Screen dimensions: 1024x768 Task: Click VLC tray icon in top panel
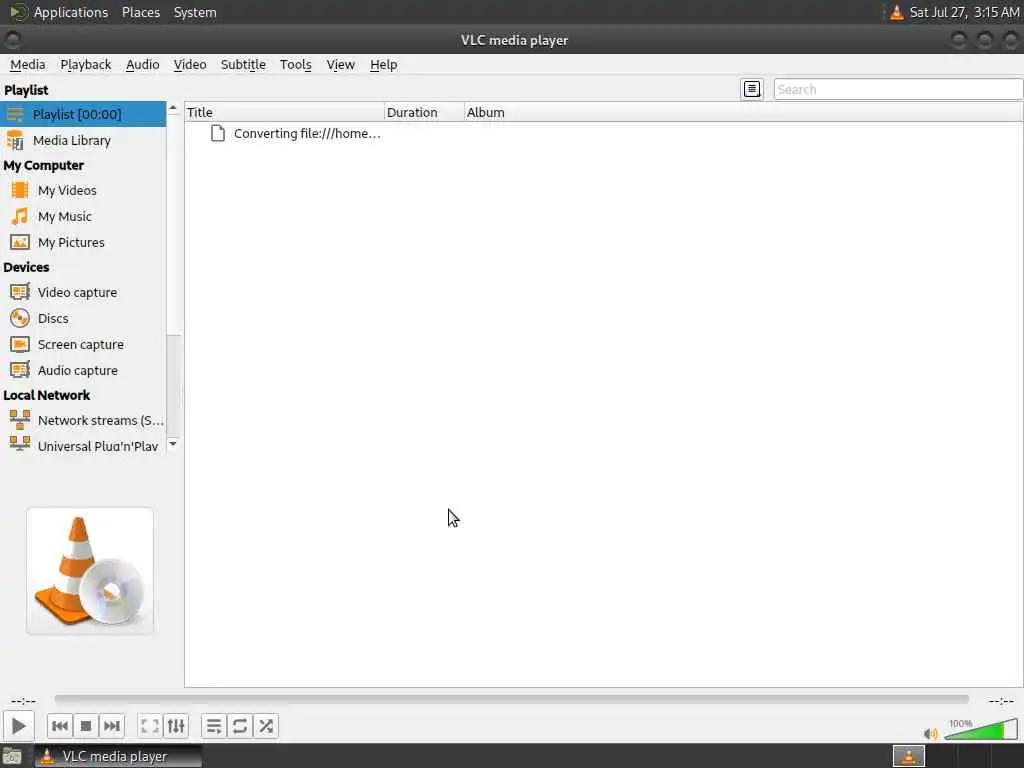(897, 12)
